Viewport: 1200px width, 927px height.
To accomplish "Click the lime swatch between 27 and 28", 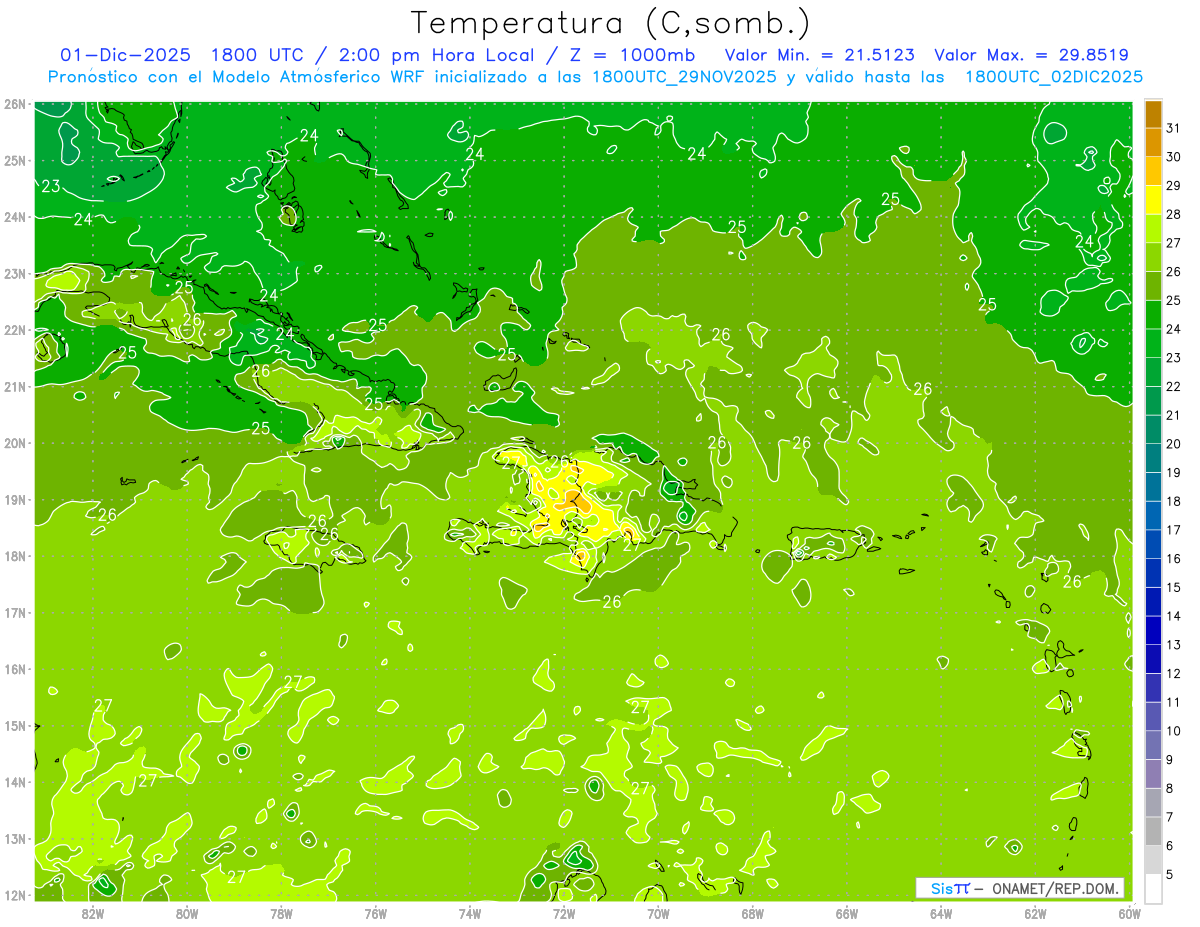I will click(x=1153, y=228).
